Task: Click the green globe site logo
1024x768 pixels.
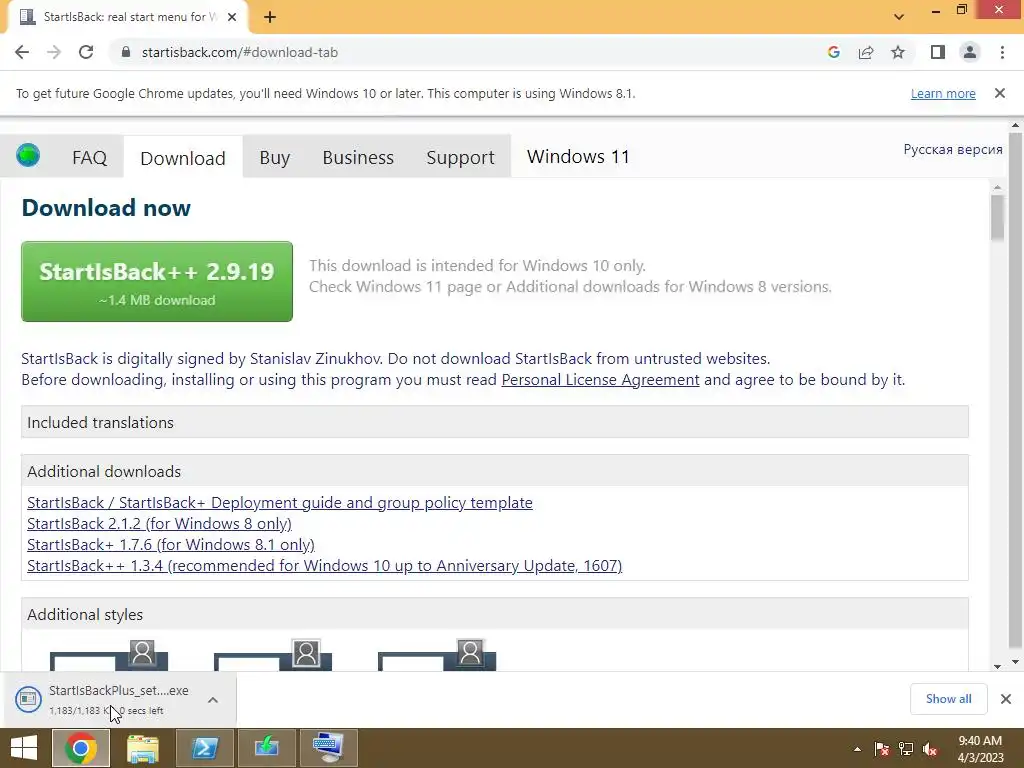Action: coord(28,155)
